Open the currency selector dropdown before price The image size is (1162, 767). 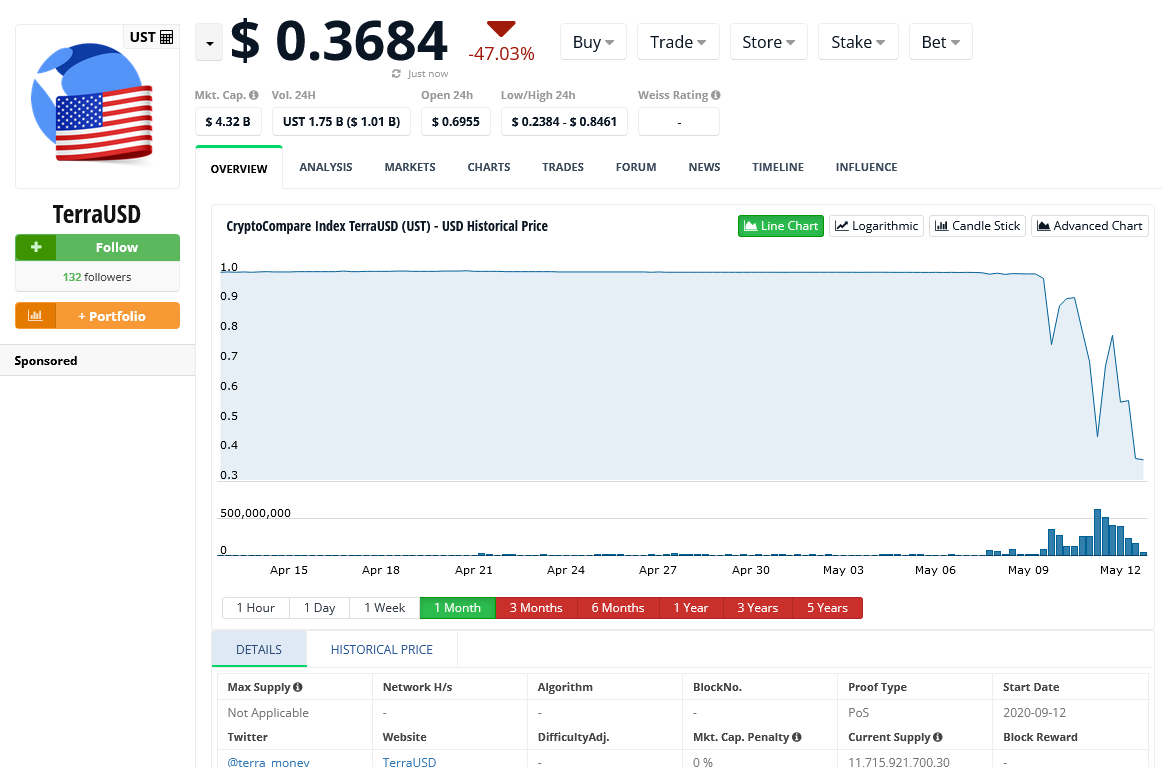(209, 43)
